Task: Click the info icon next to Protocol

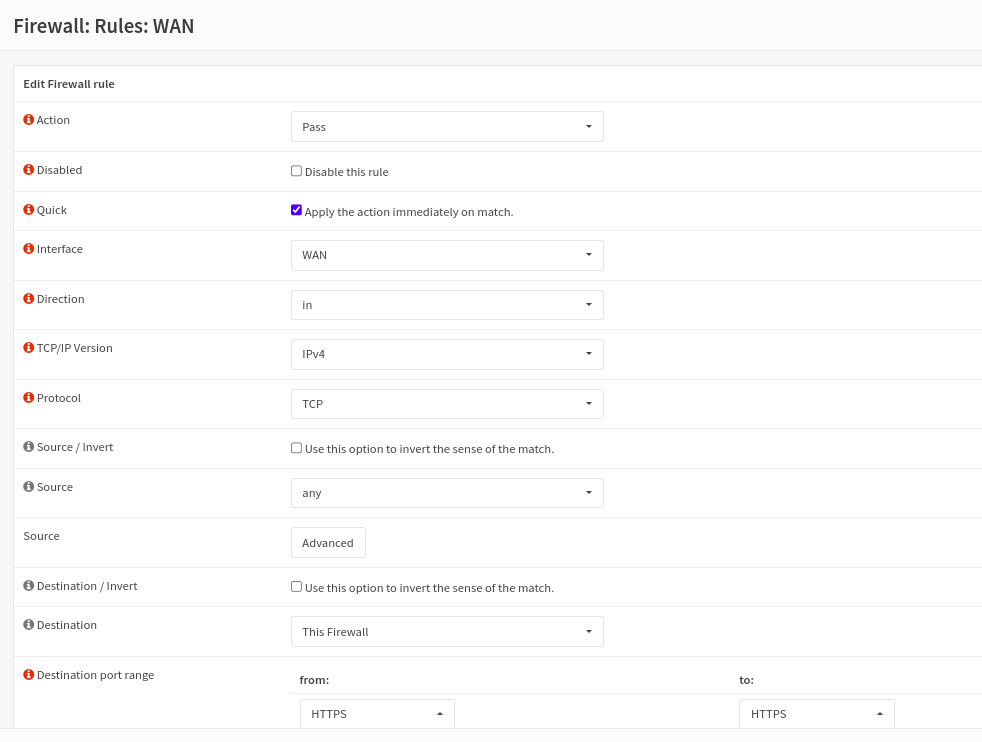Action: point(28,397)
